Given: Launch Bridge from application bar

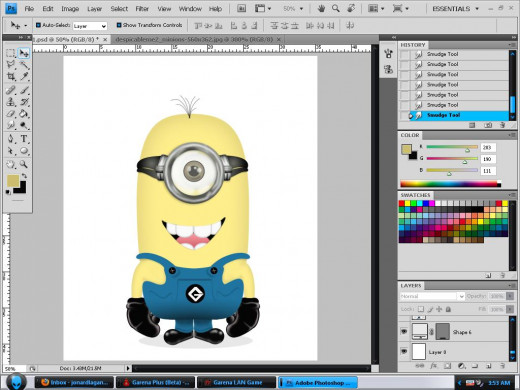Looking at the screenshot, I should (241, 9).
